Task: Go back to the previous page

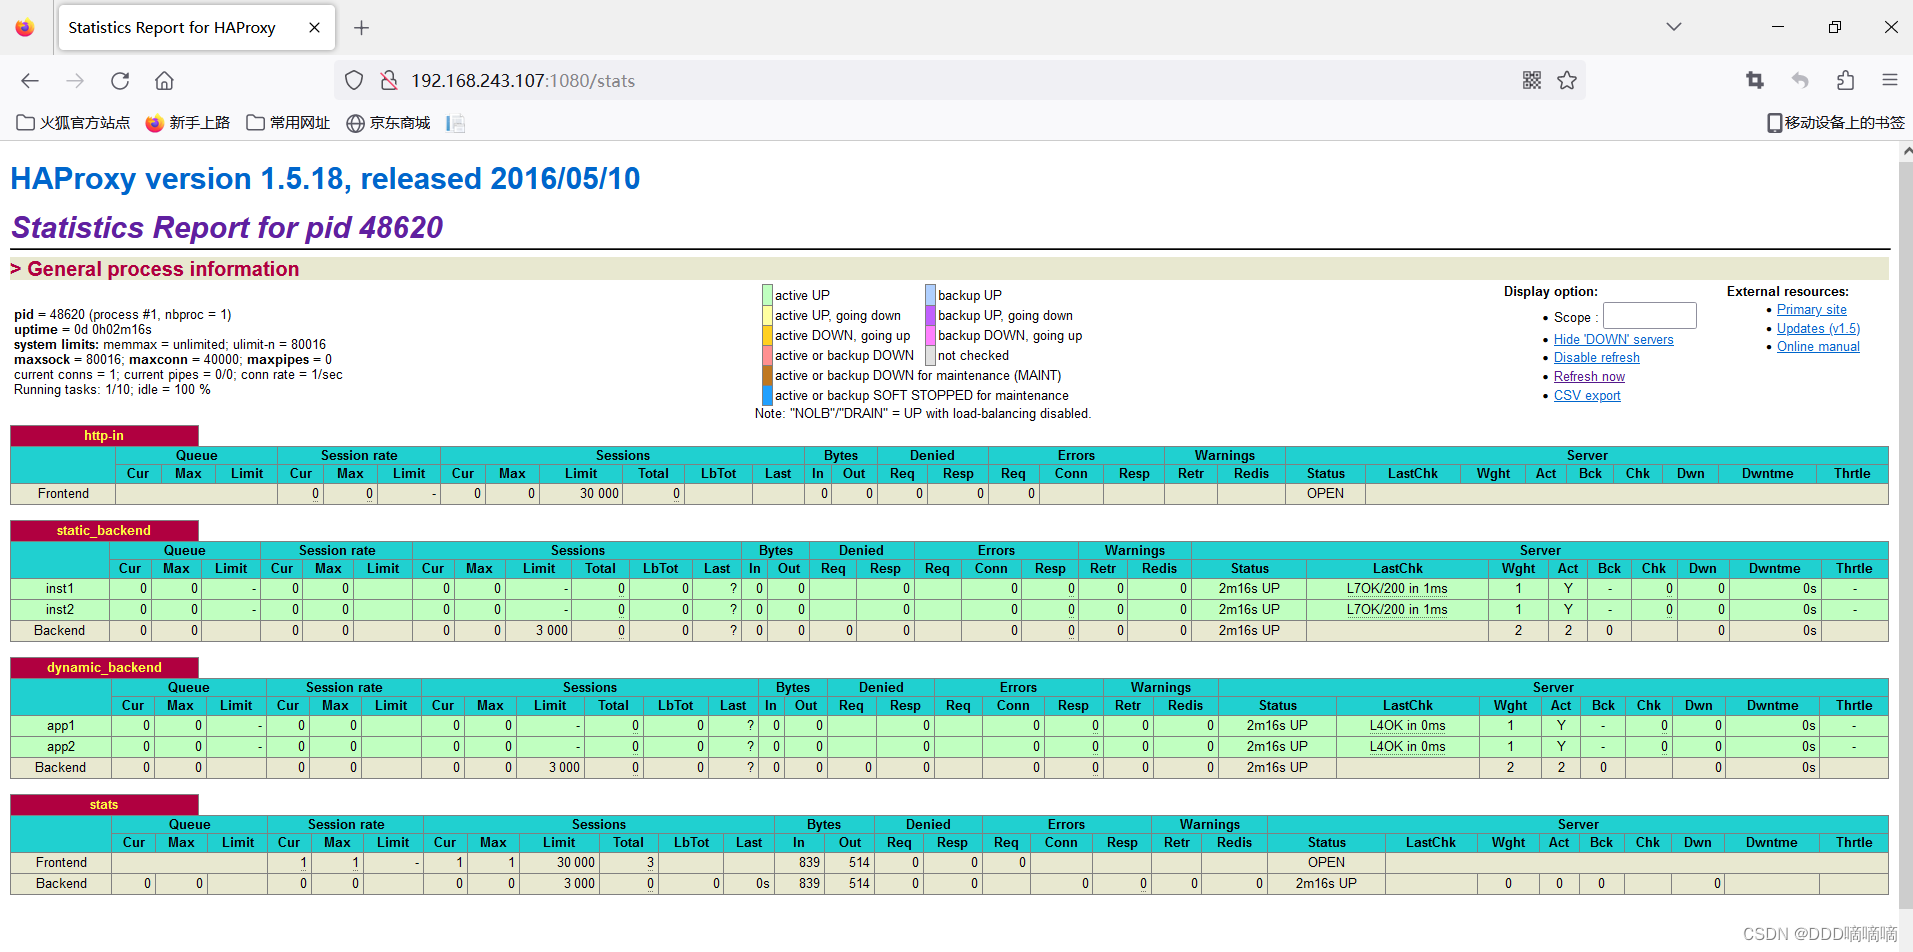Action: (x=30, y=81)
